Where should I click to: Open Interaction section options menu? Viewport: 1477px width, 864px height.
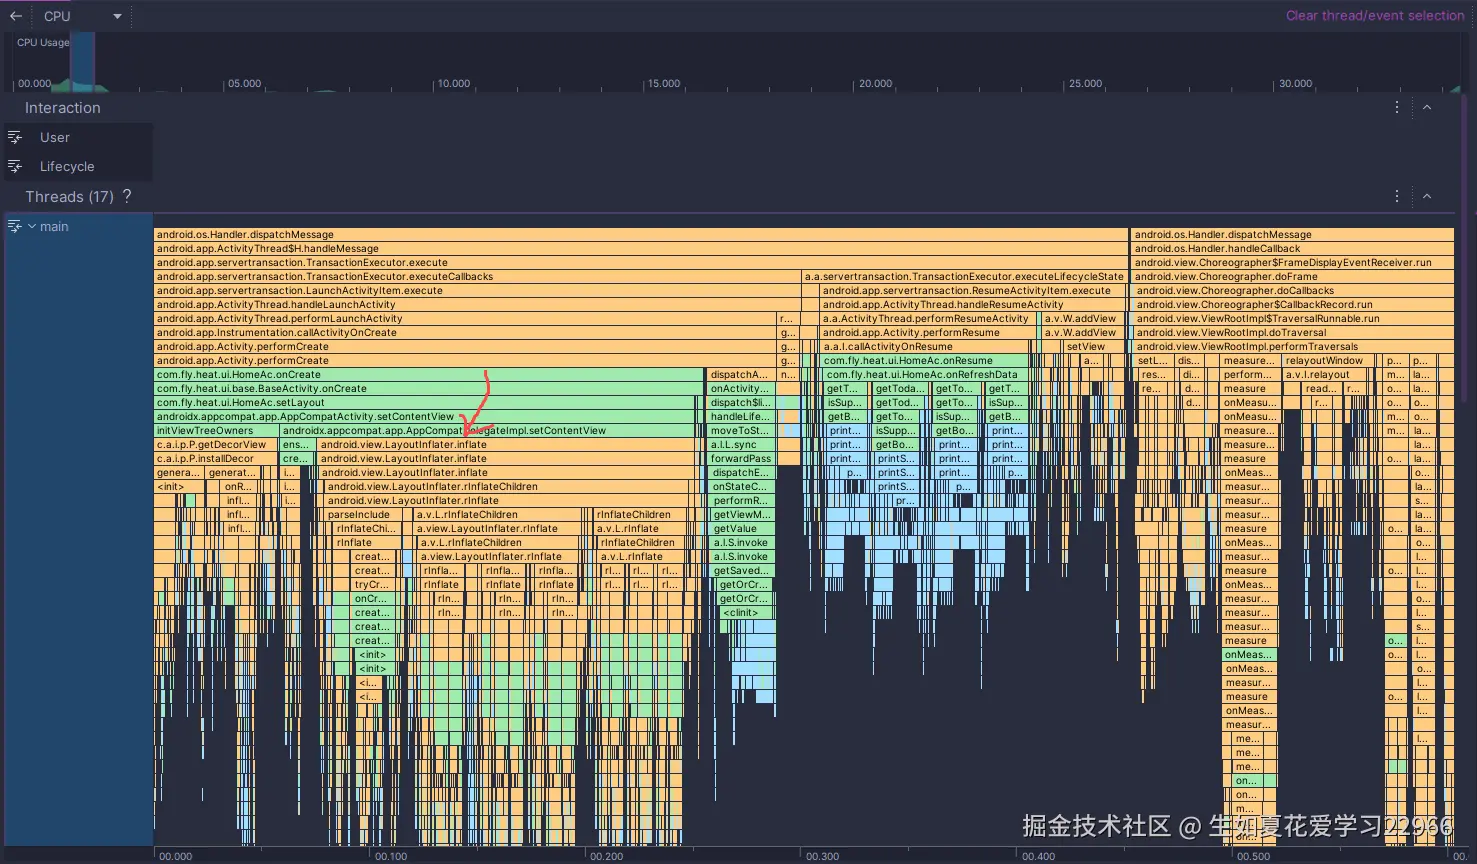coord(1397,107)
